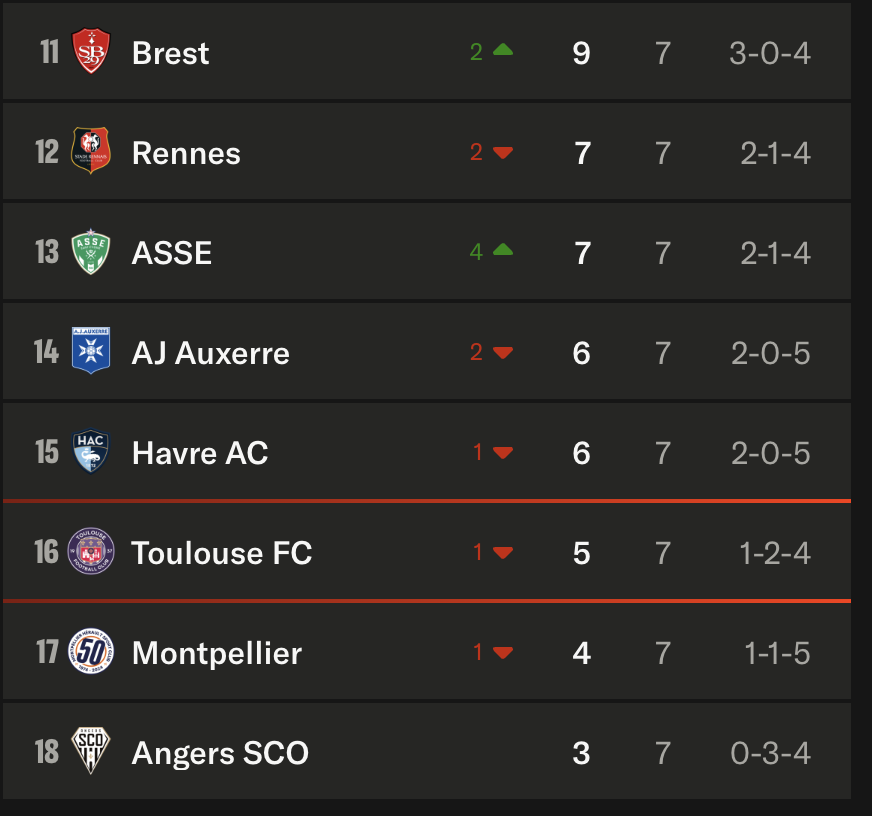This screenshot has width=872, height=816.
Task: Click the Brest club crest
Action: (91, 51)
